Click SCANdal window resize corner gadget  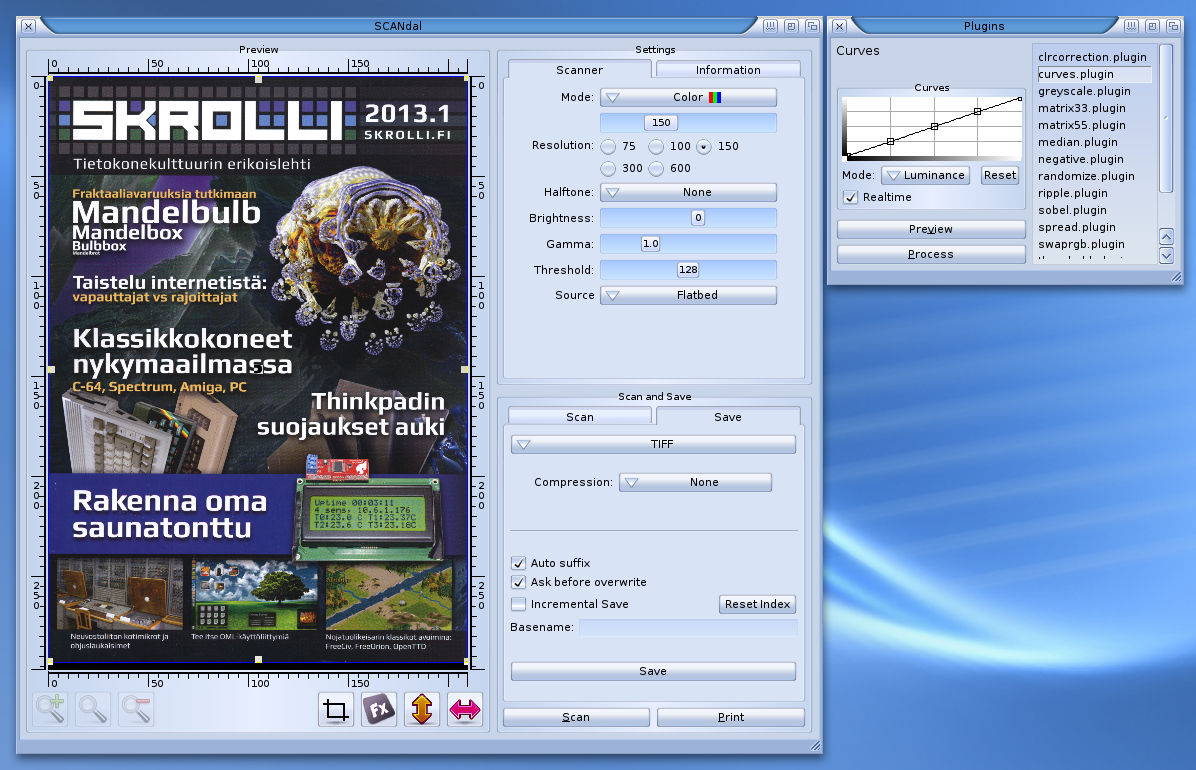click(815, 746)
